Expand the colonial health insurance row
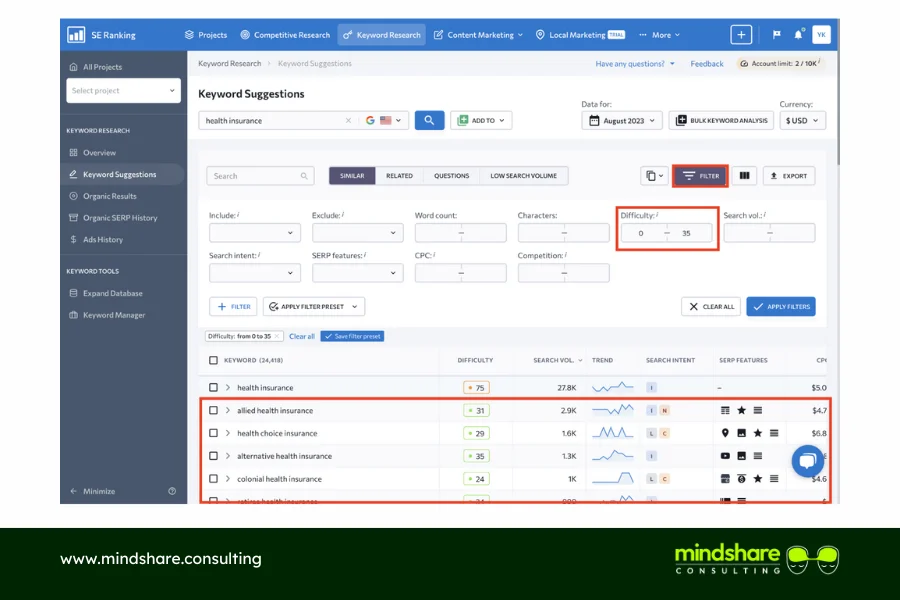Image resolution: width=900 pixels, height=600 pixels. coord(228,478)
